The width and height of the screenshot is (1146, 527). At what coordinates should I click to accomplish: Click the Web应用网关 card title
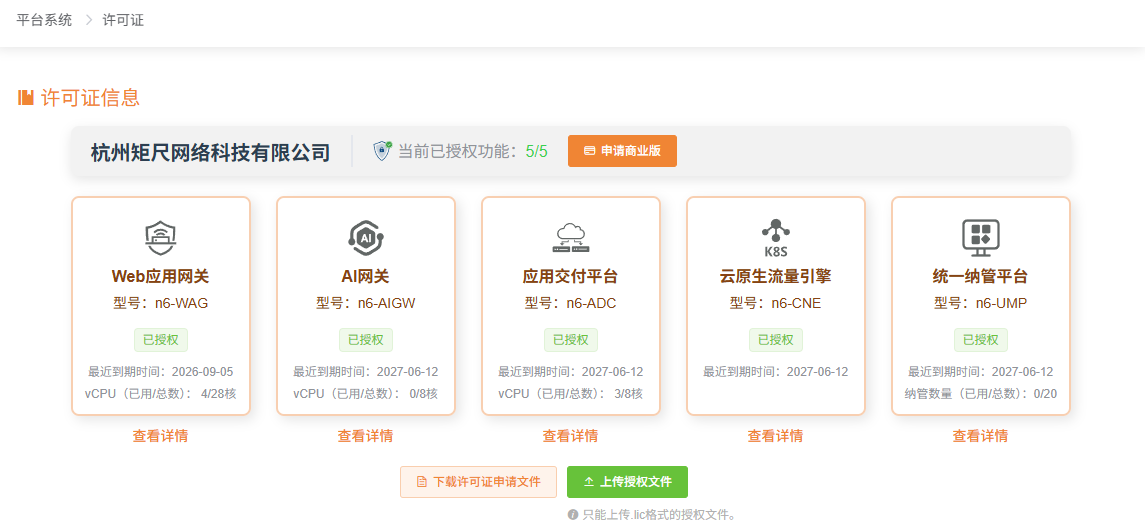click(x=161, y=276)
